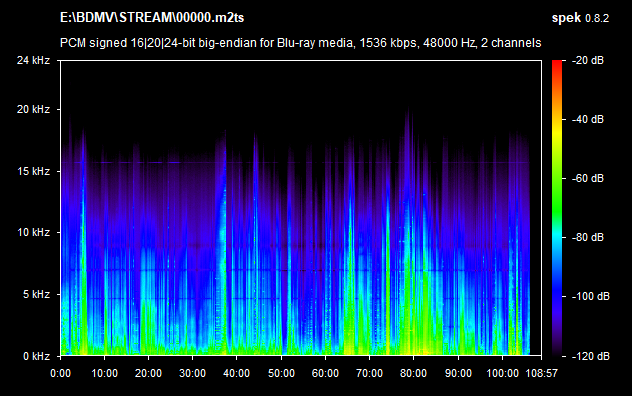Screen dimensions: 632x396
Task: Click the -20 dB scale label
Action: pyautogui.click(x=588, y=60)
